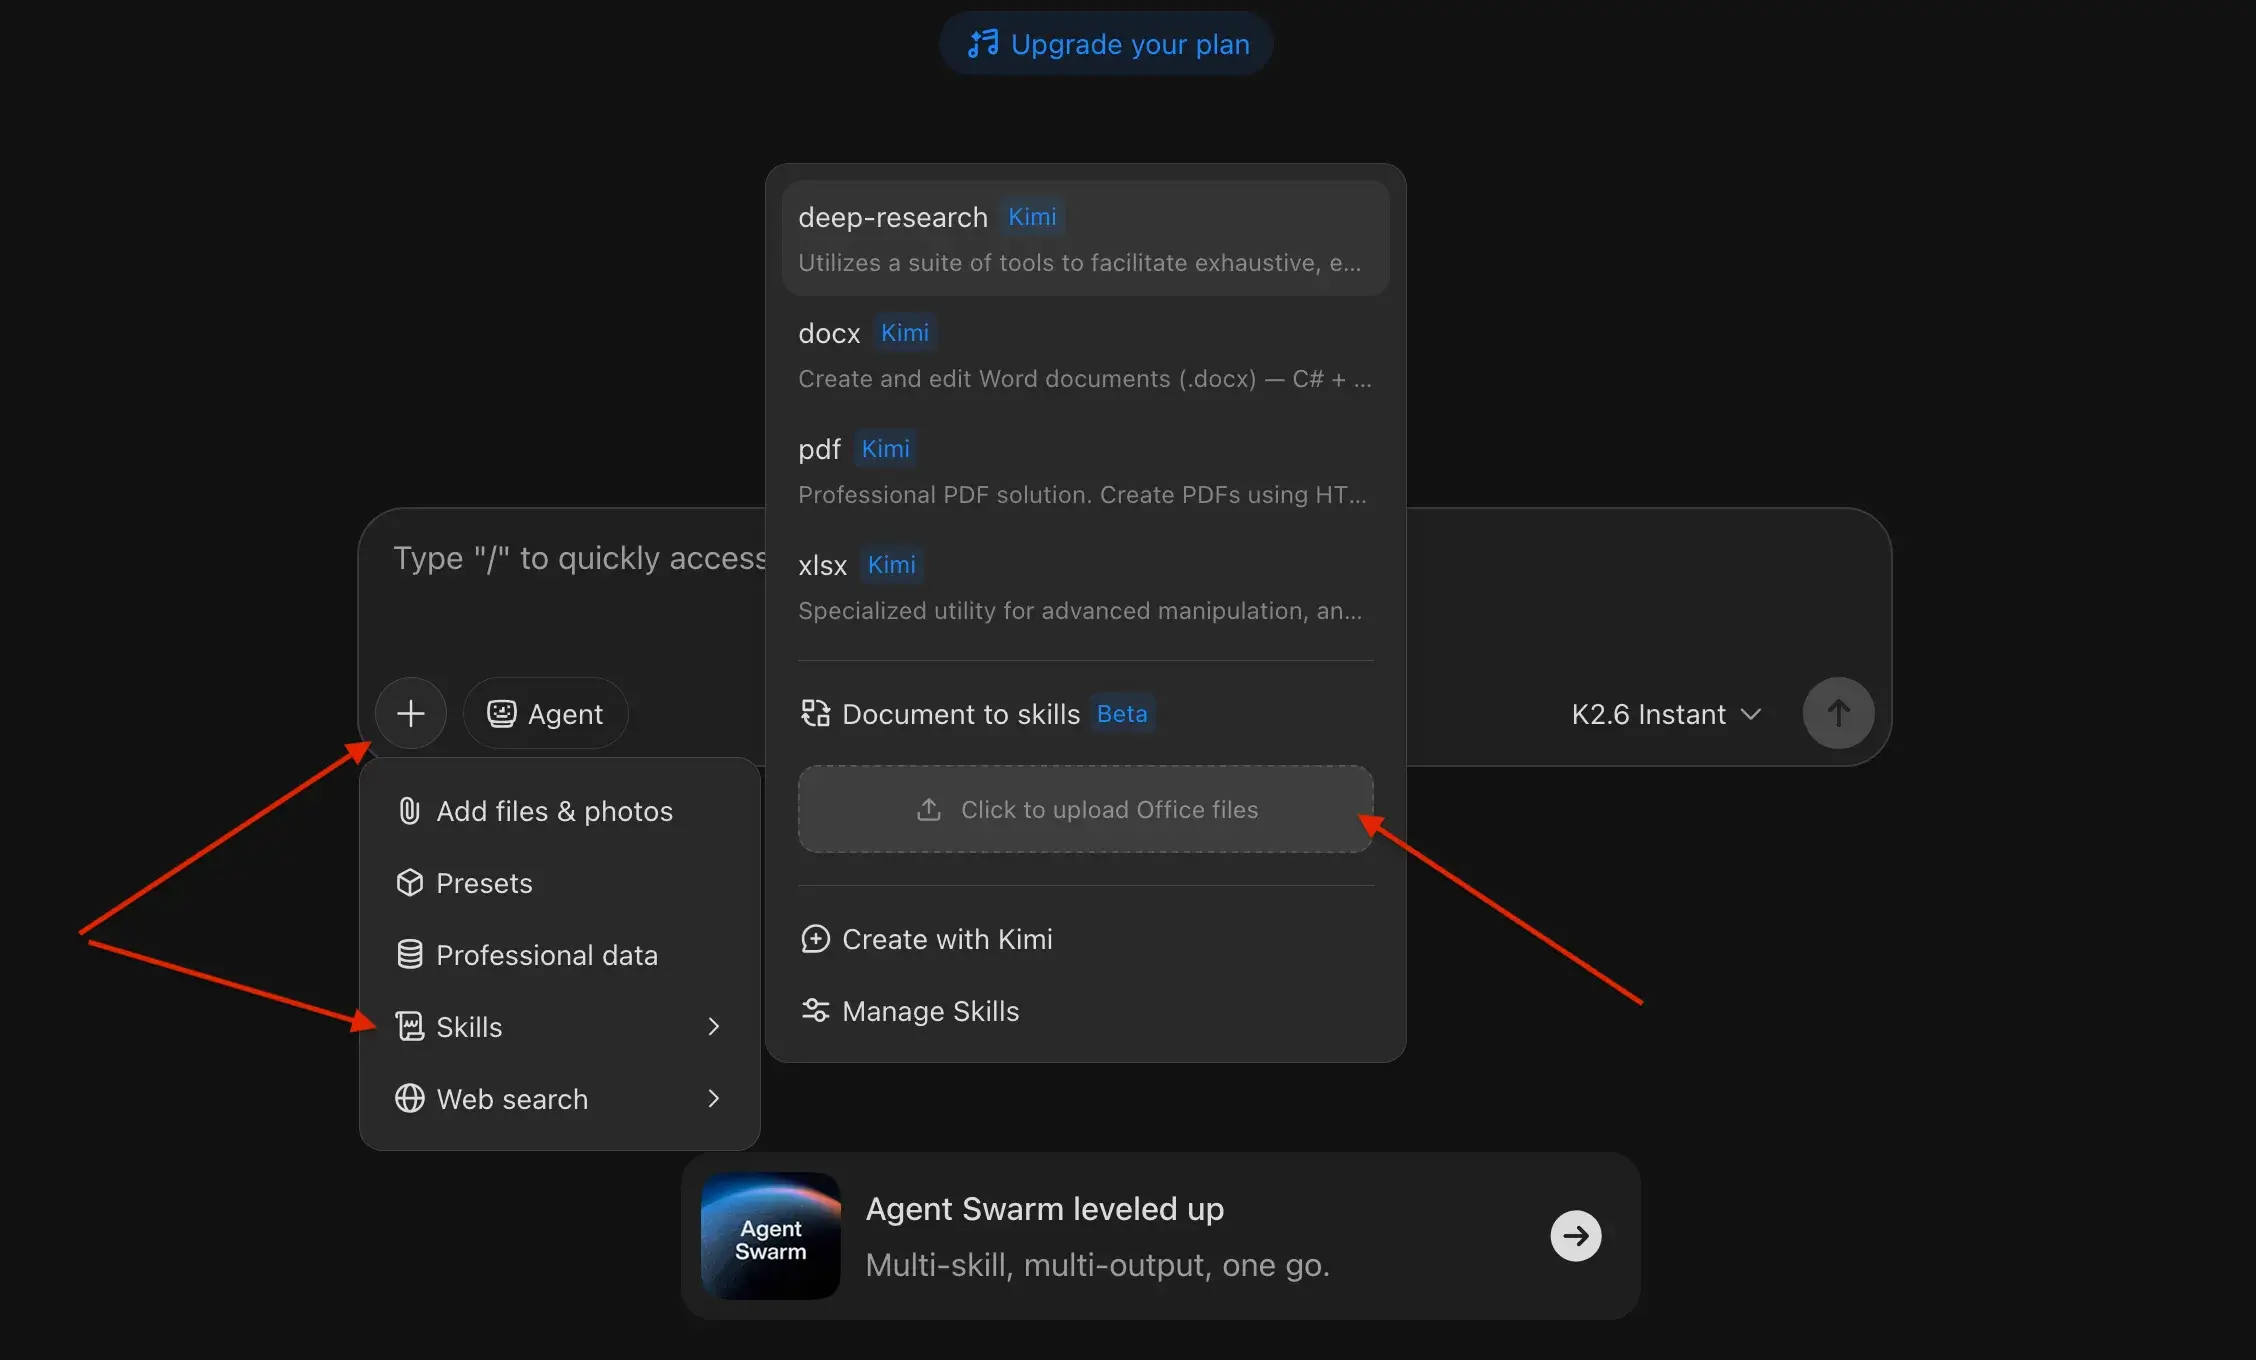Click Create with Kimi
The image size is (2256, 1360).
point(1085,939)
